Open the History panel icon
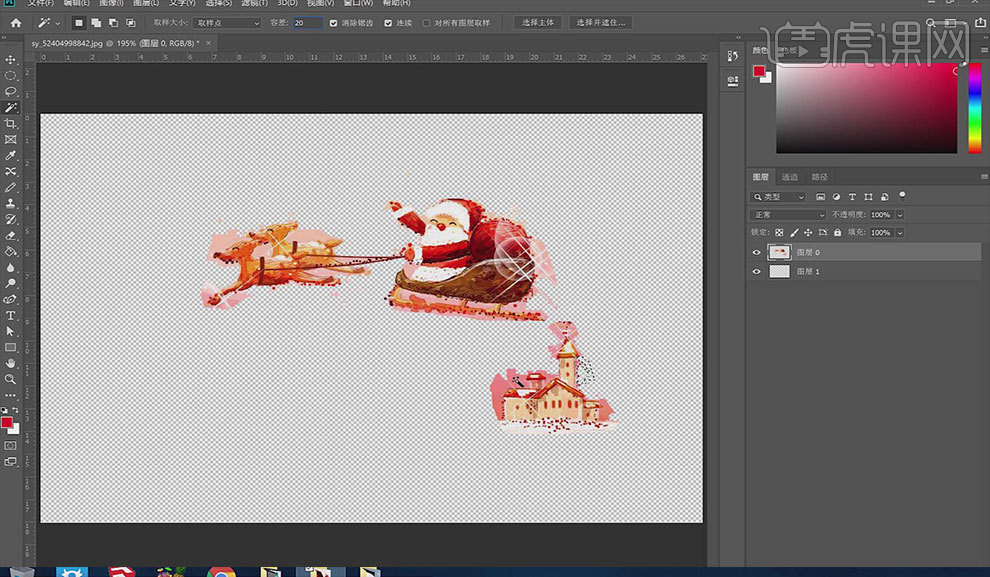990x577 pixels. pyautogui.click(x=732, y=56)
